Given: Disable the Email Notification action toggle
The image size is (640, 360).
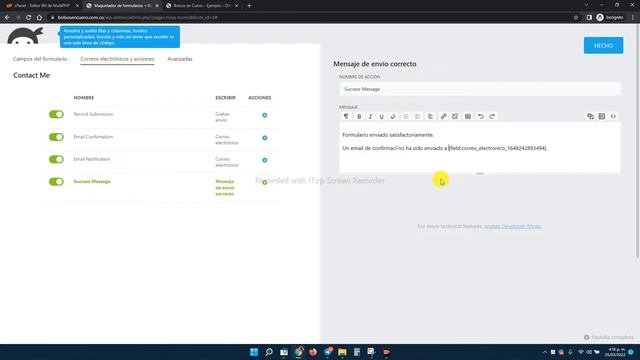Looking at the screenshot, I should [56, 159].
